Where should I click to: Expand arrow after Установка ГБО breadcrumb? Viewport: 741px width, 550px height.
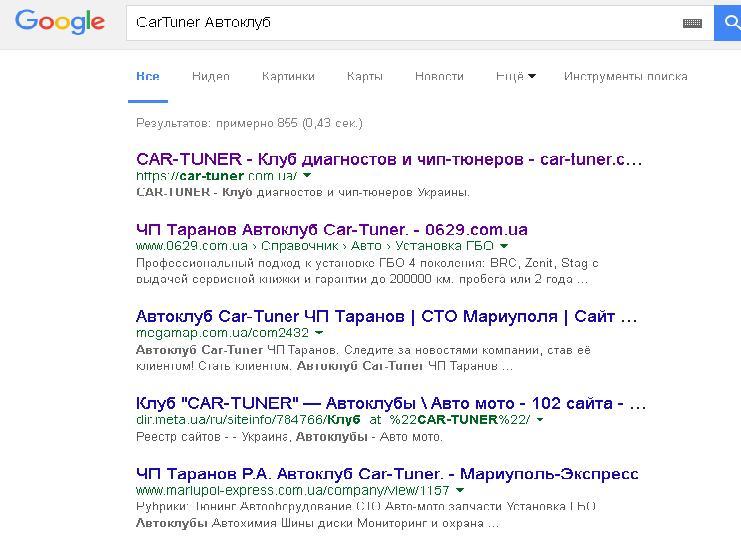point(504,246)
